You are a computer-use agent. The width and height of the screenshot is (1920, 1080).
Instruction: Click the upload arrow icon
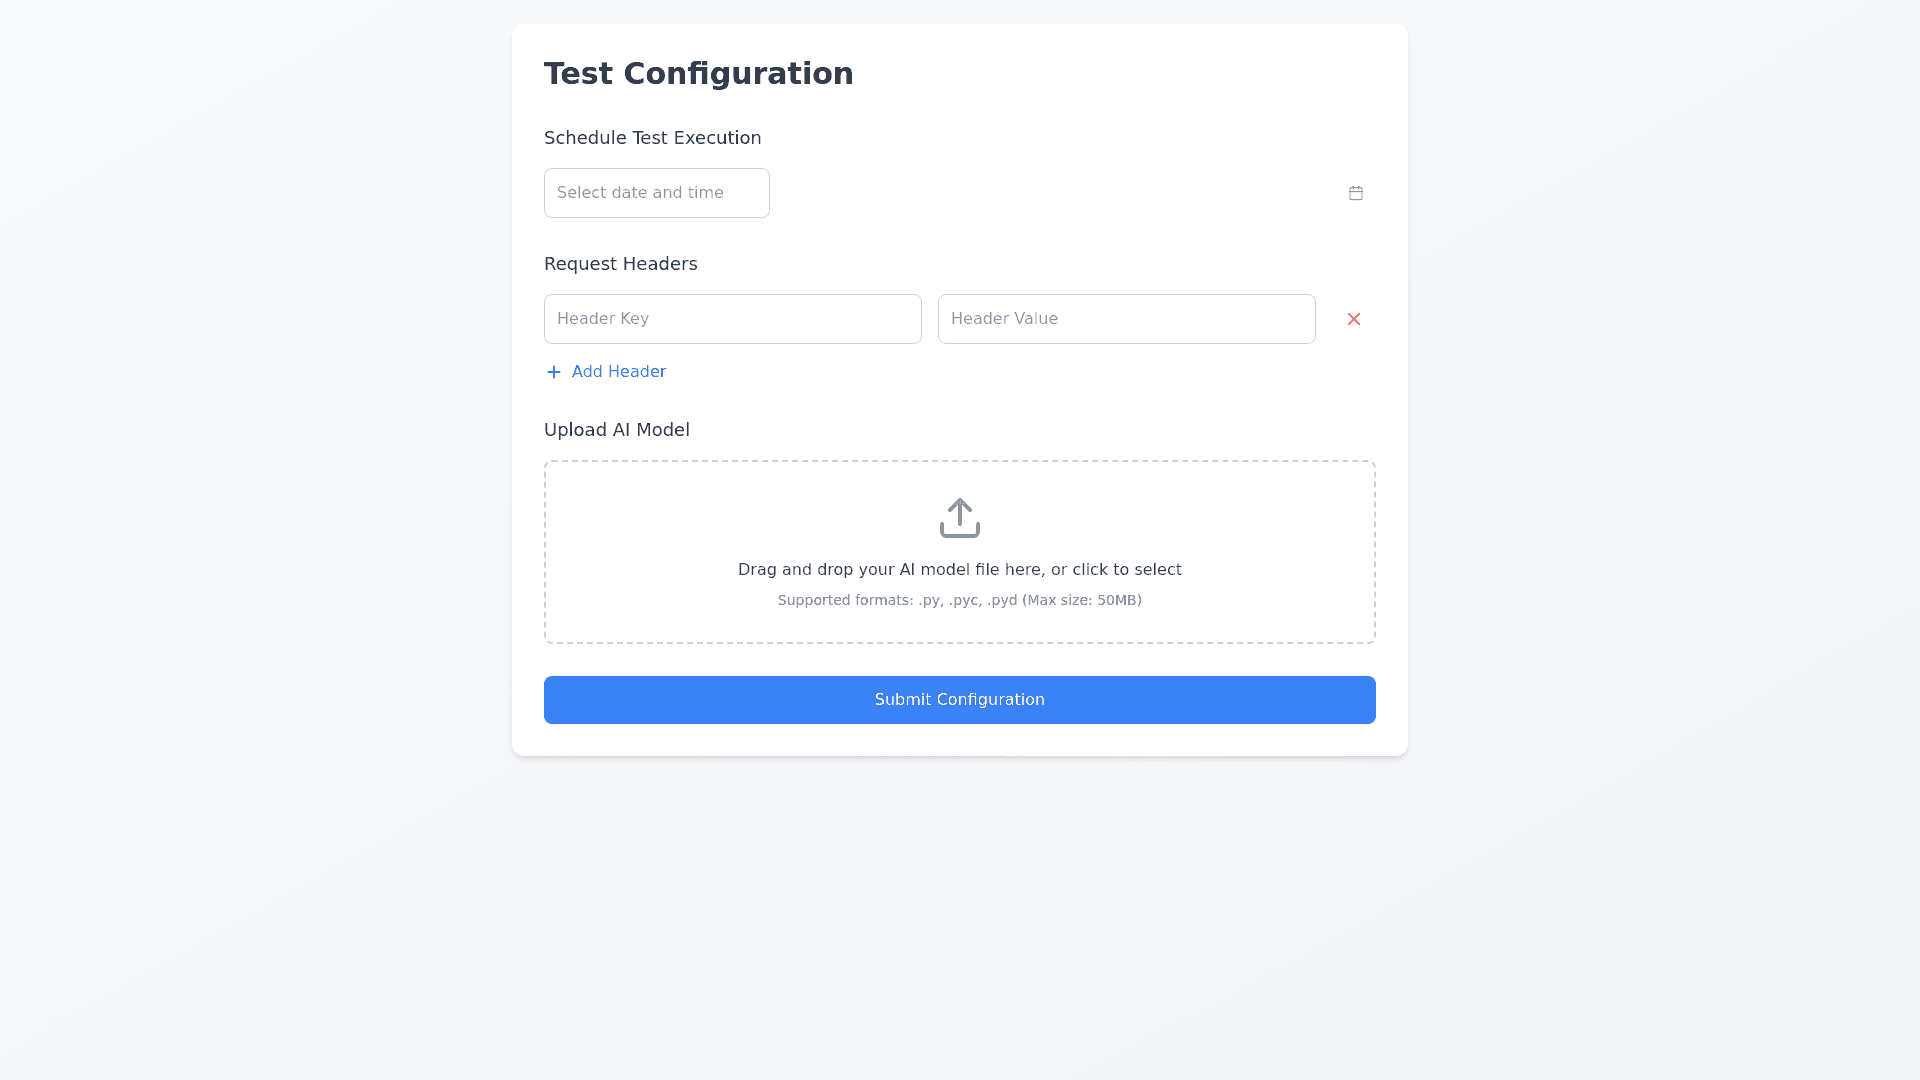click(960, 518)
